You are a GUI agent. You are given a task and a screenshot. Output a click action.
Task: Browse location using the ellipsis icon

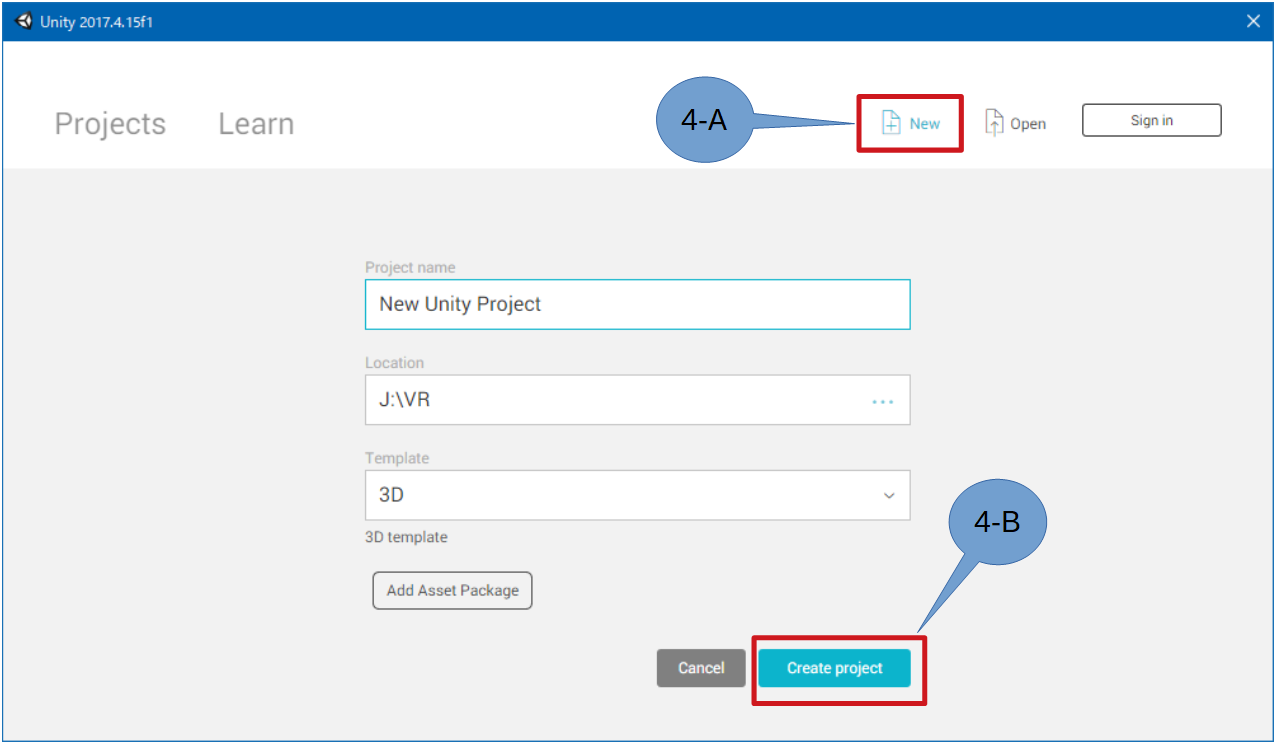[882, 401]
